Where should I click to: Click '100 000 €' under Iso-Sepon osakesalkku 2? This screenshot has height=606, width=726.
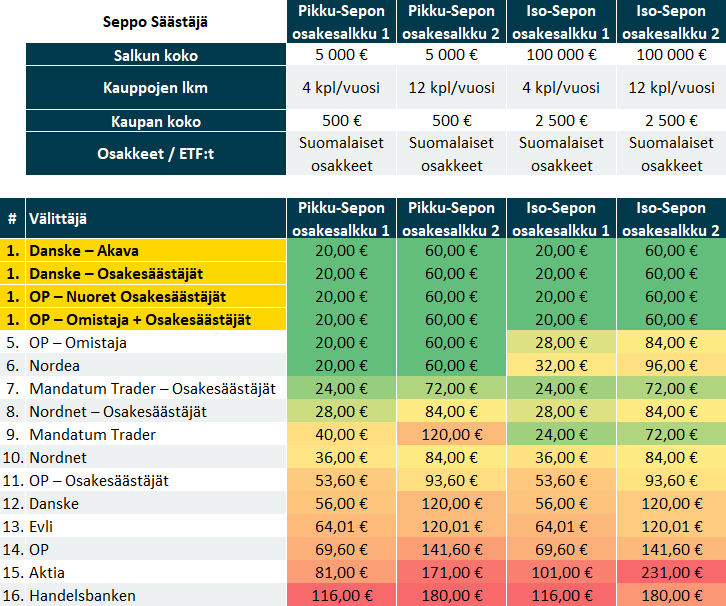coord(671,55)
